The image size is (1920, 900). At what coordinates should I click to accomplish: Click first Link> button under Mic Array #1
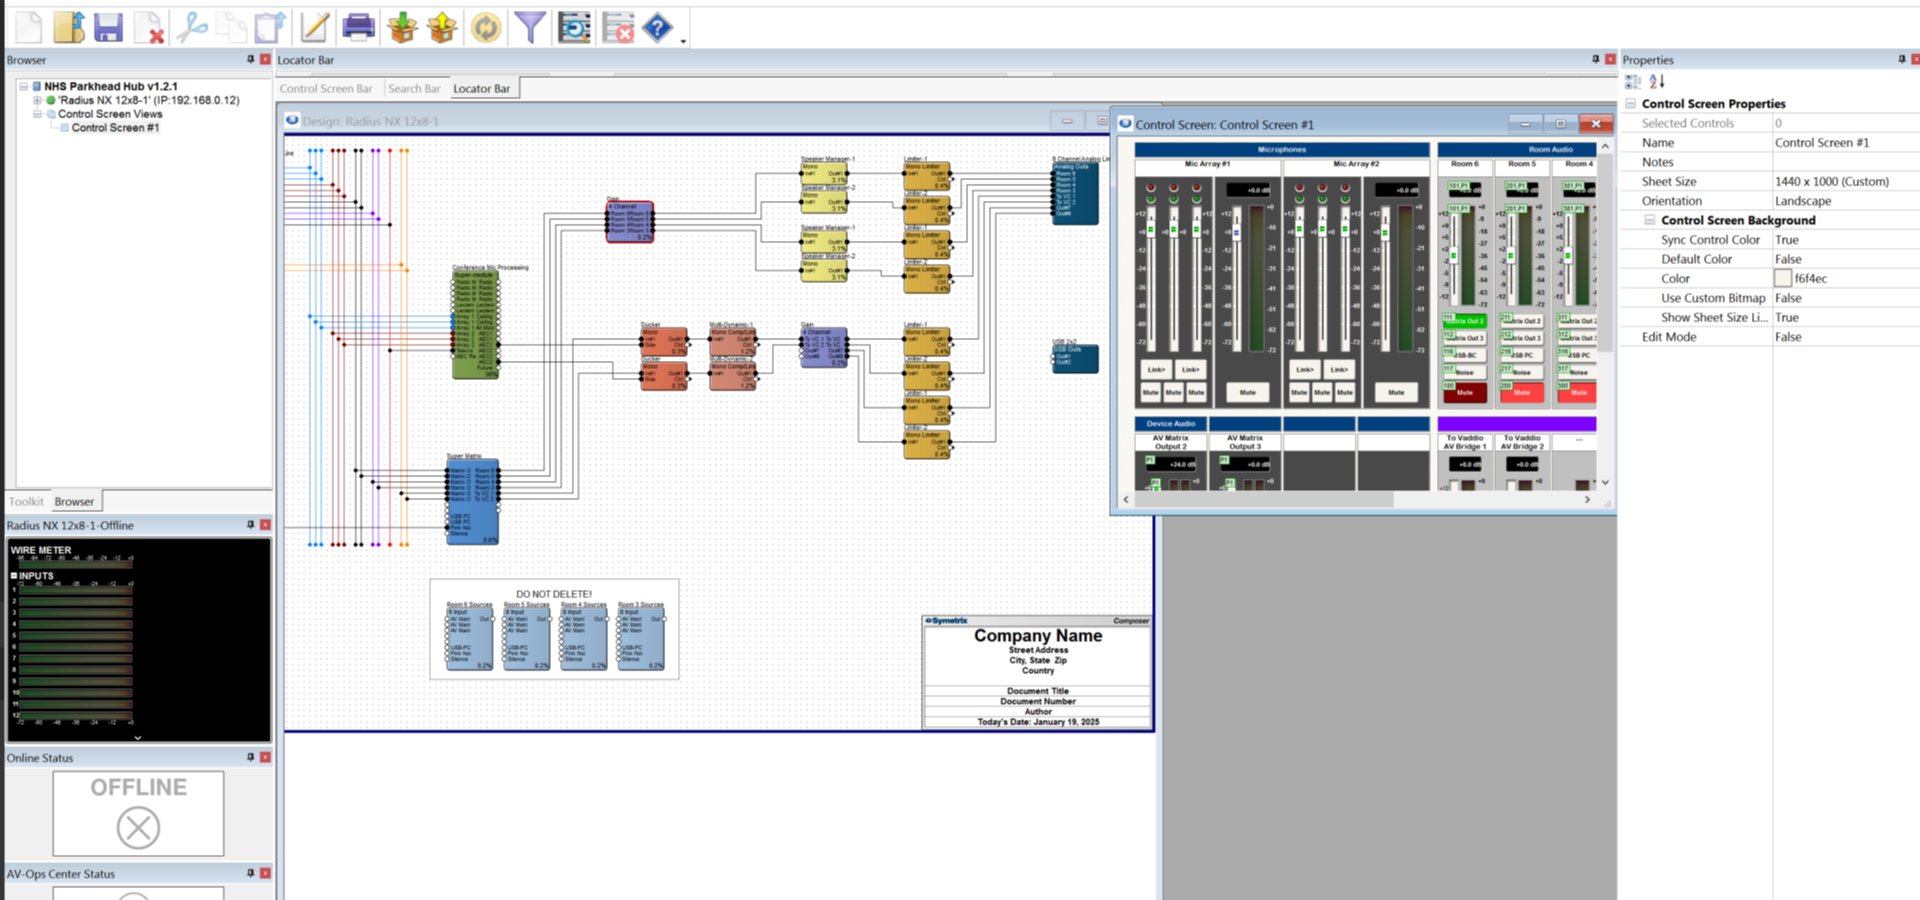point(1156,370)
